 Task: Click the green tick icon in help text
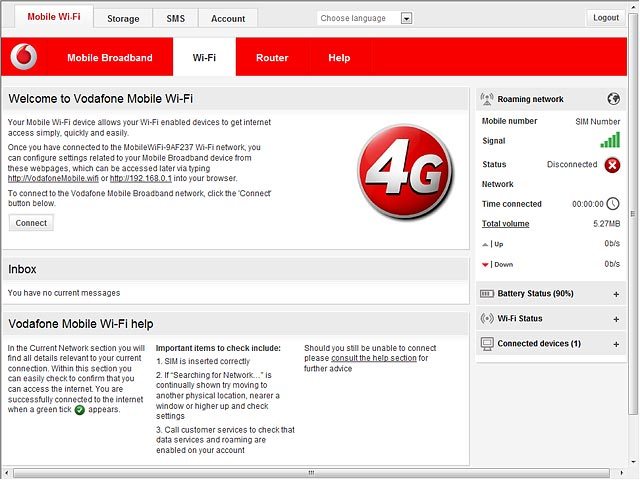click(80, 410)
